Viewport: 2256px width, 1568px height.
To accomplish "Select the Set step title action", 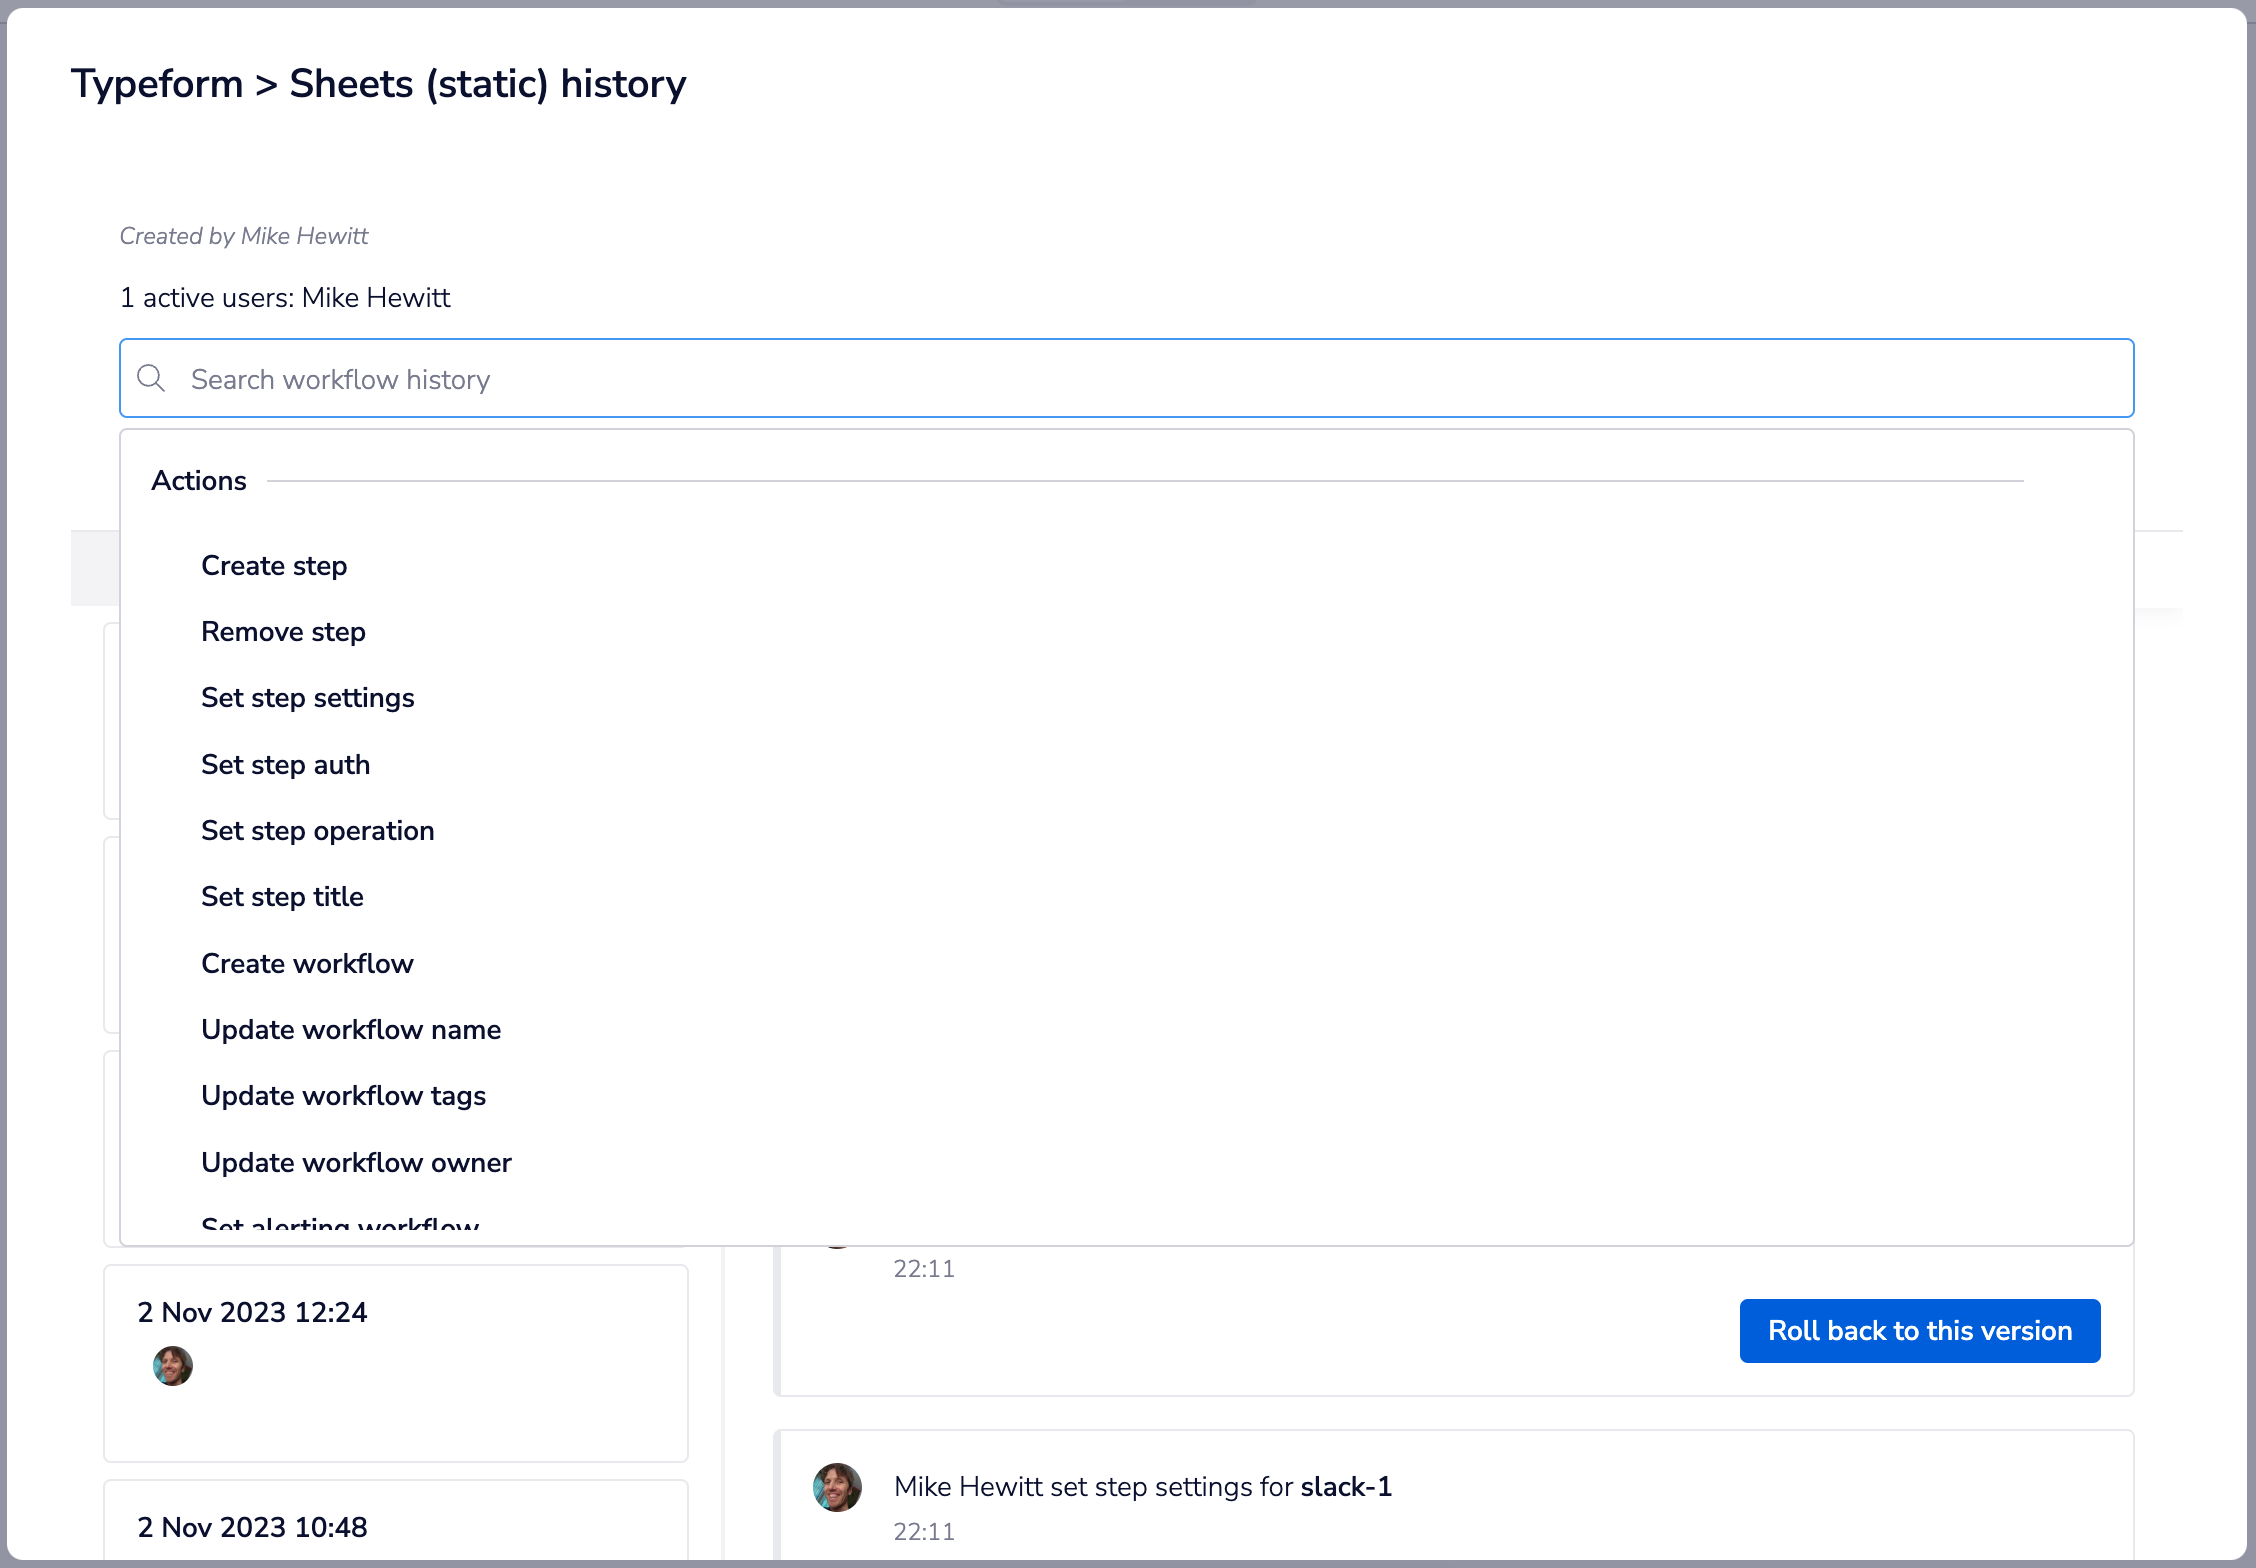I will pyautogui.click(x=282, y=896).
